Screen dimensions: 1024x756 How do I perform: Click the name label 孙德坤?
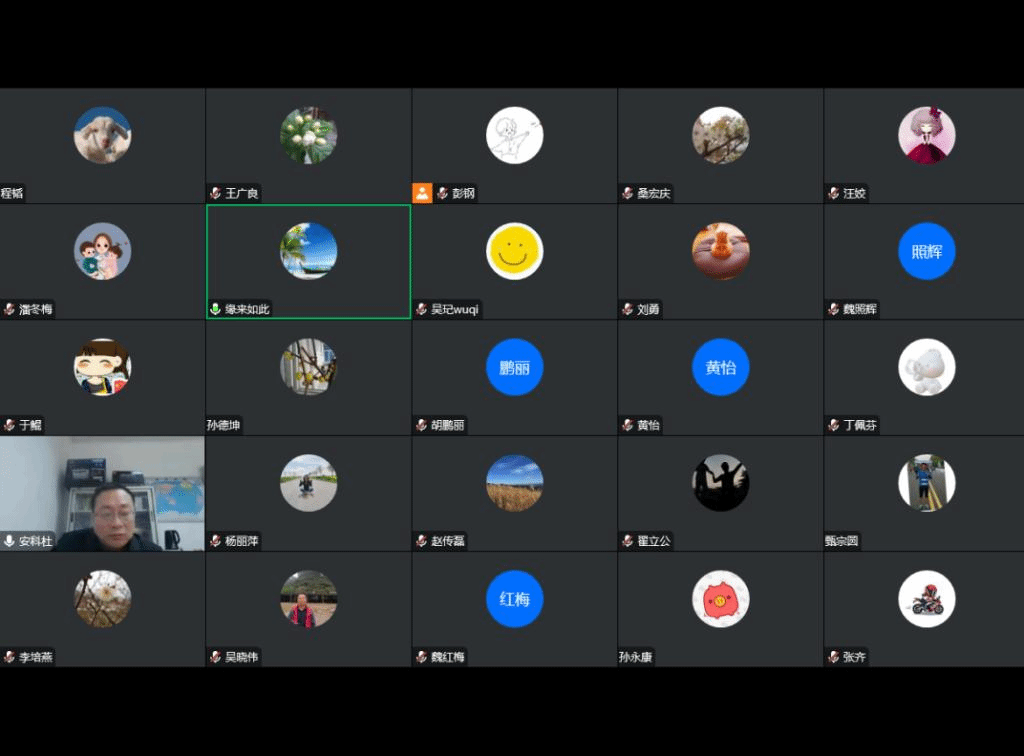pyautogui.click(x=224, y=425)
